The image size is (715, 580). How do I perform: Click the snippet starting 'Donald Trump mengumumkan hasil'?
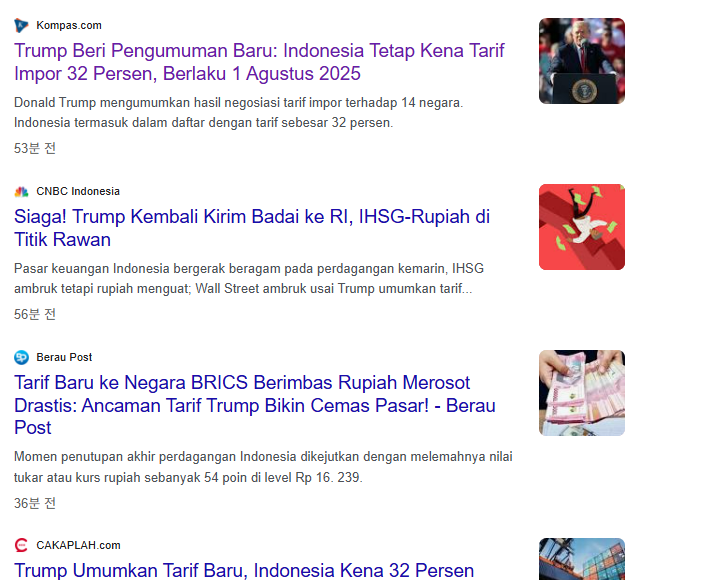pyautogui.click(x=238, y=113)
